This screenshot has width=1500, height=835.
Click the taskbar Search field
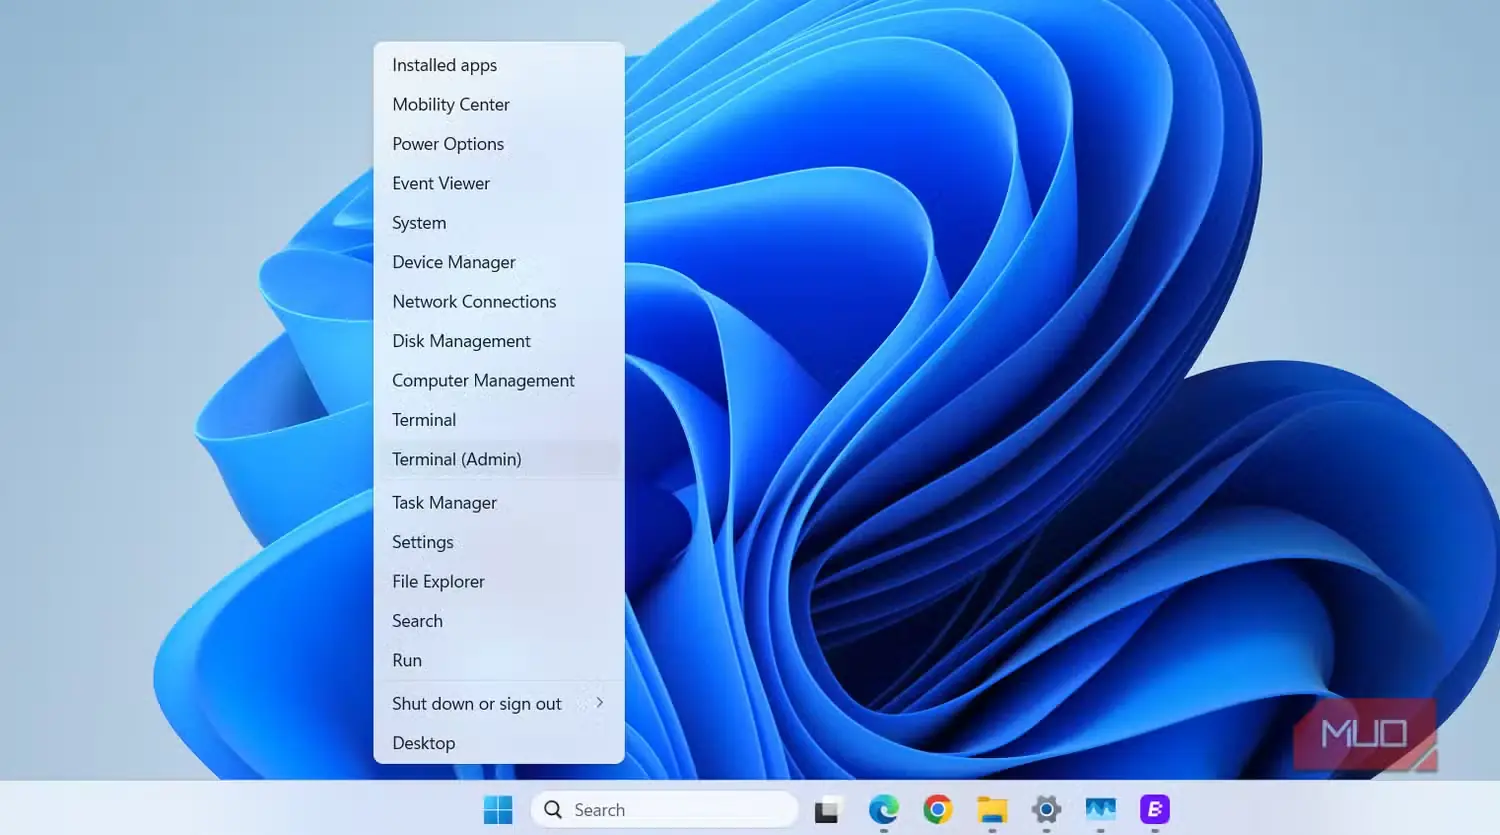click(665, 810)
